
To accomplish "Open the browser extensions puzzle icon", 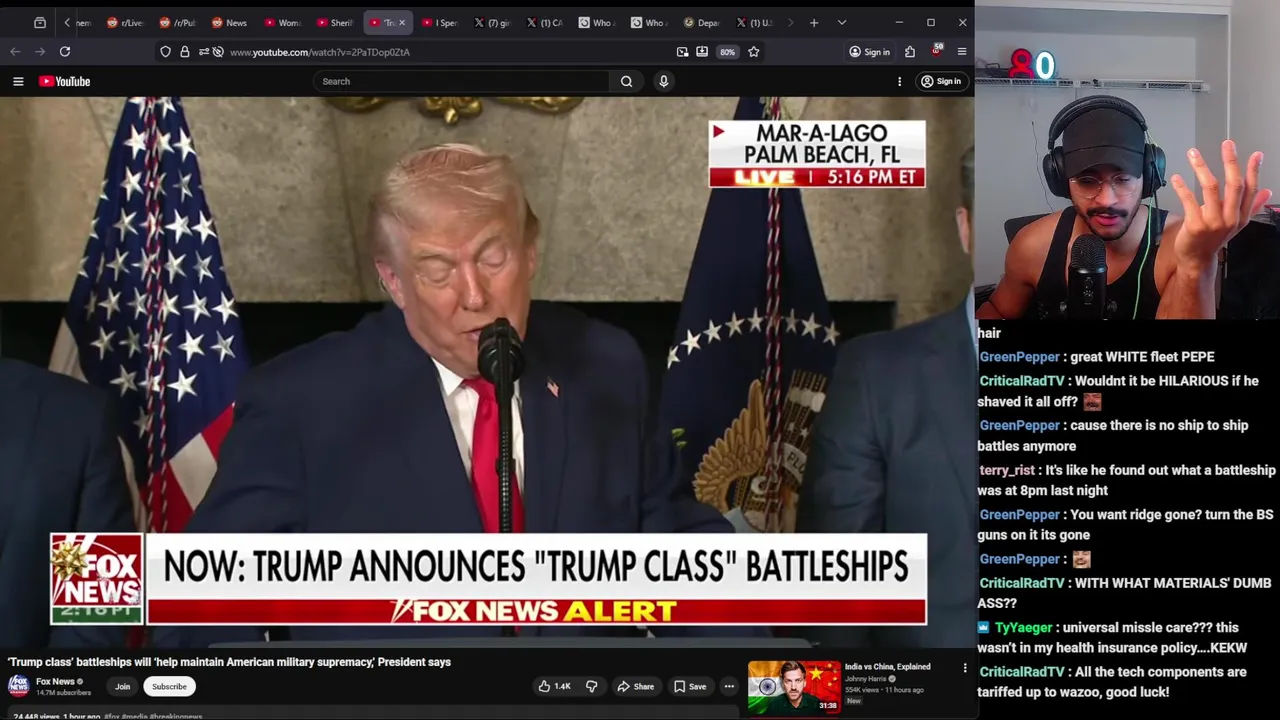I will click(910, 51).
